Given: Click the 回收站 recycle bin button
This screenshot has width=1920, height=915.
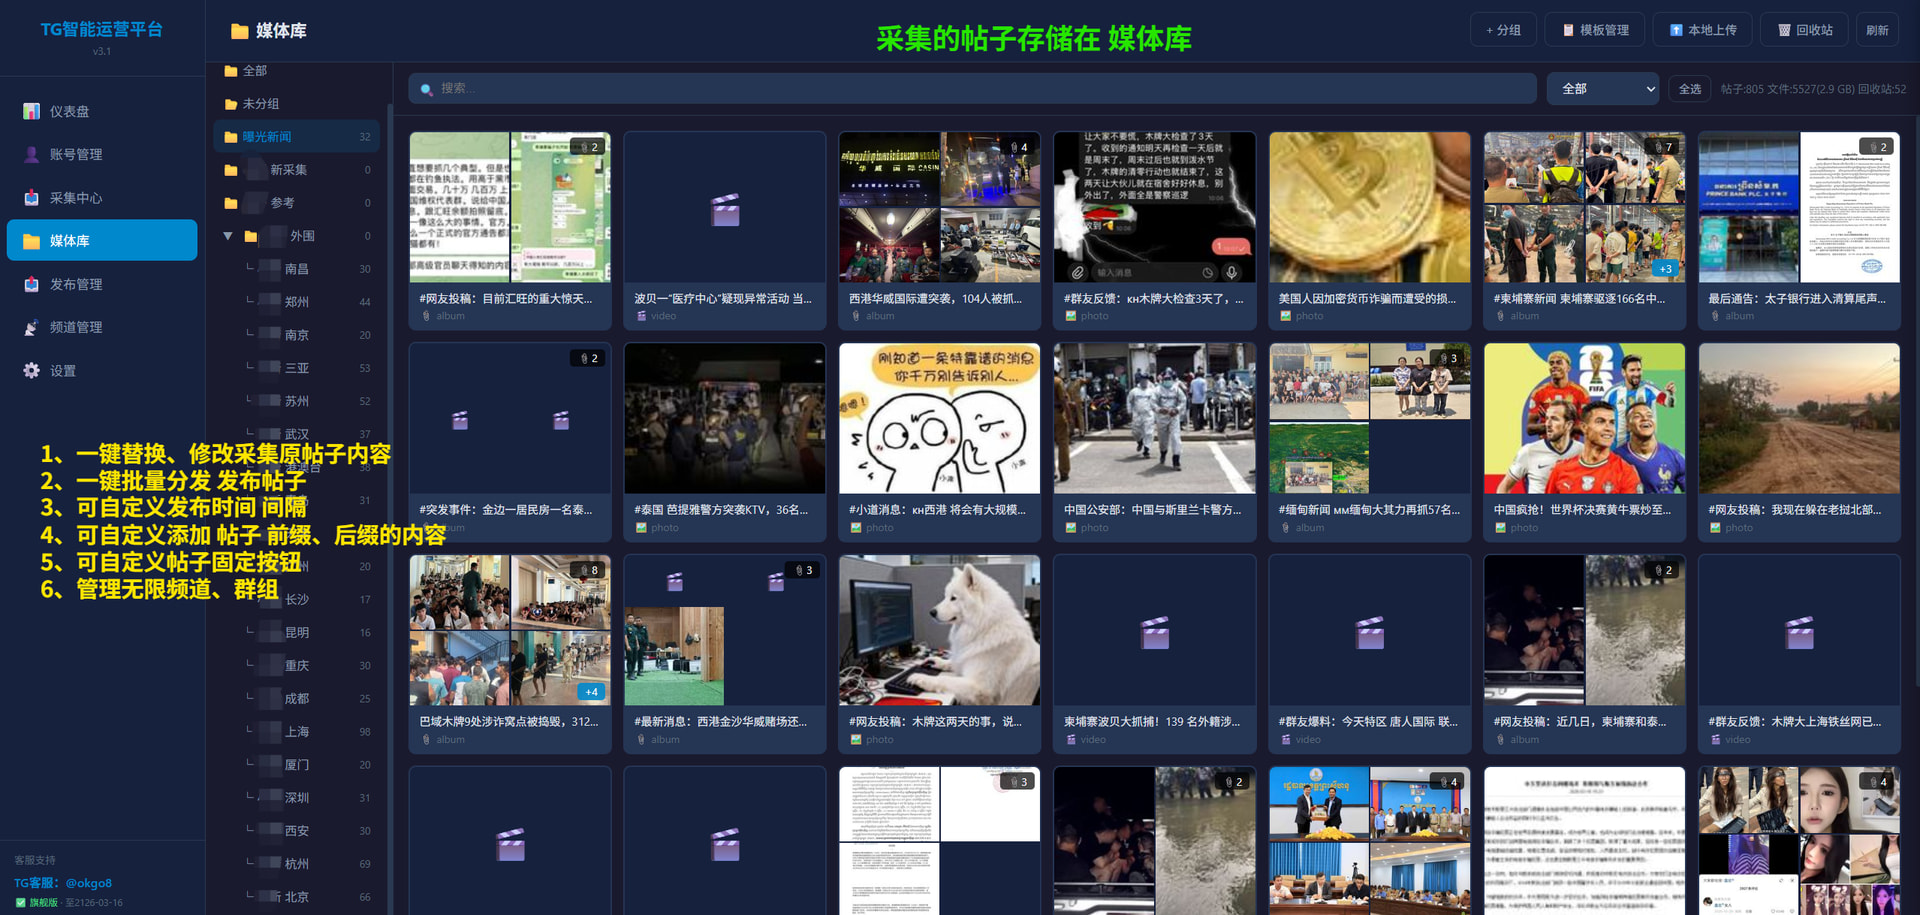Looking at the screenshot, I should 1804,30.
